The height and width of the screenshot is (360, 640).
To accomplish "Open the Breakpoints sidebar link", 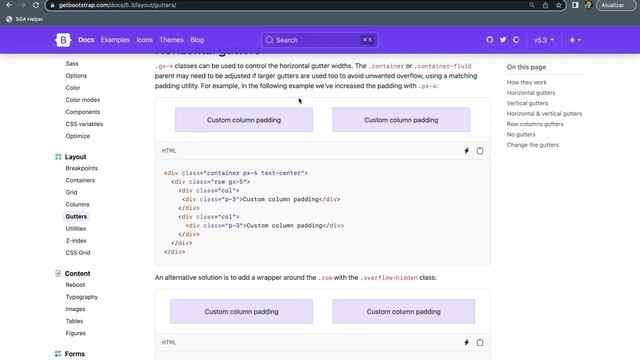I will (x=82, y=168).
